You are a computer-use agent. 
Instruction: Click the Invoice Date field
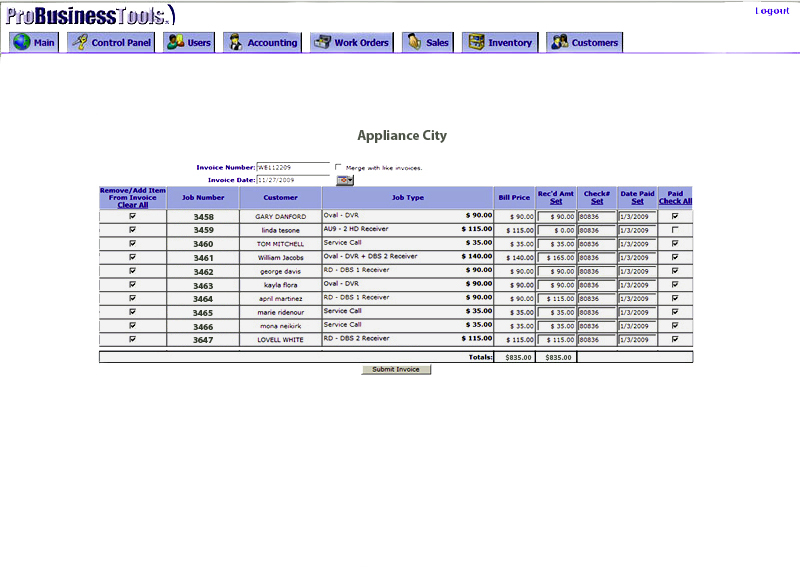pos(293,180)
